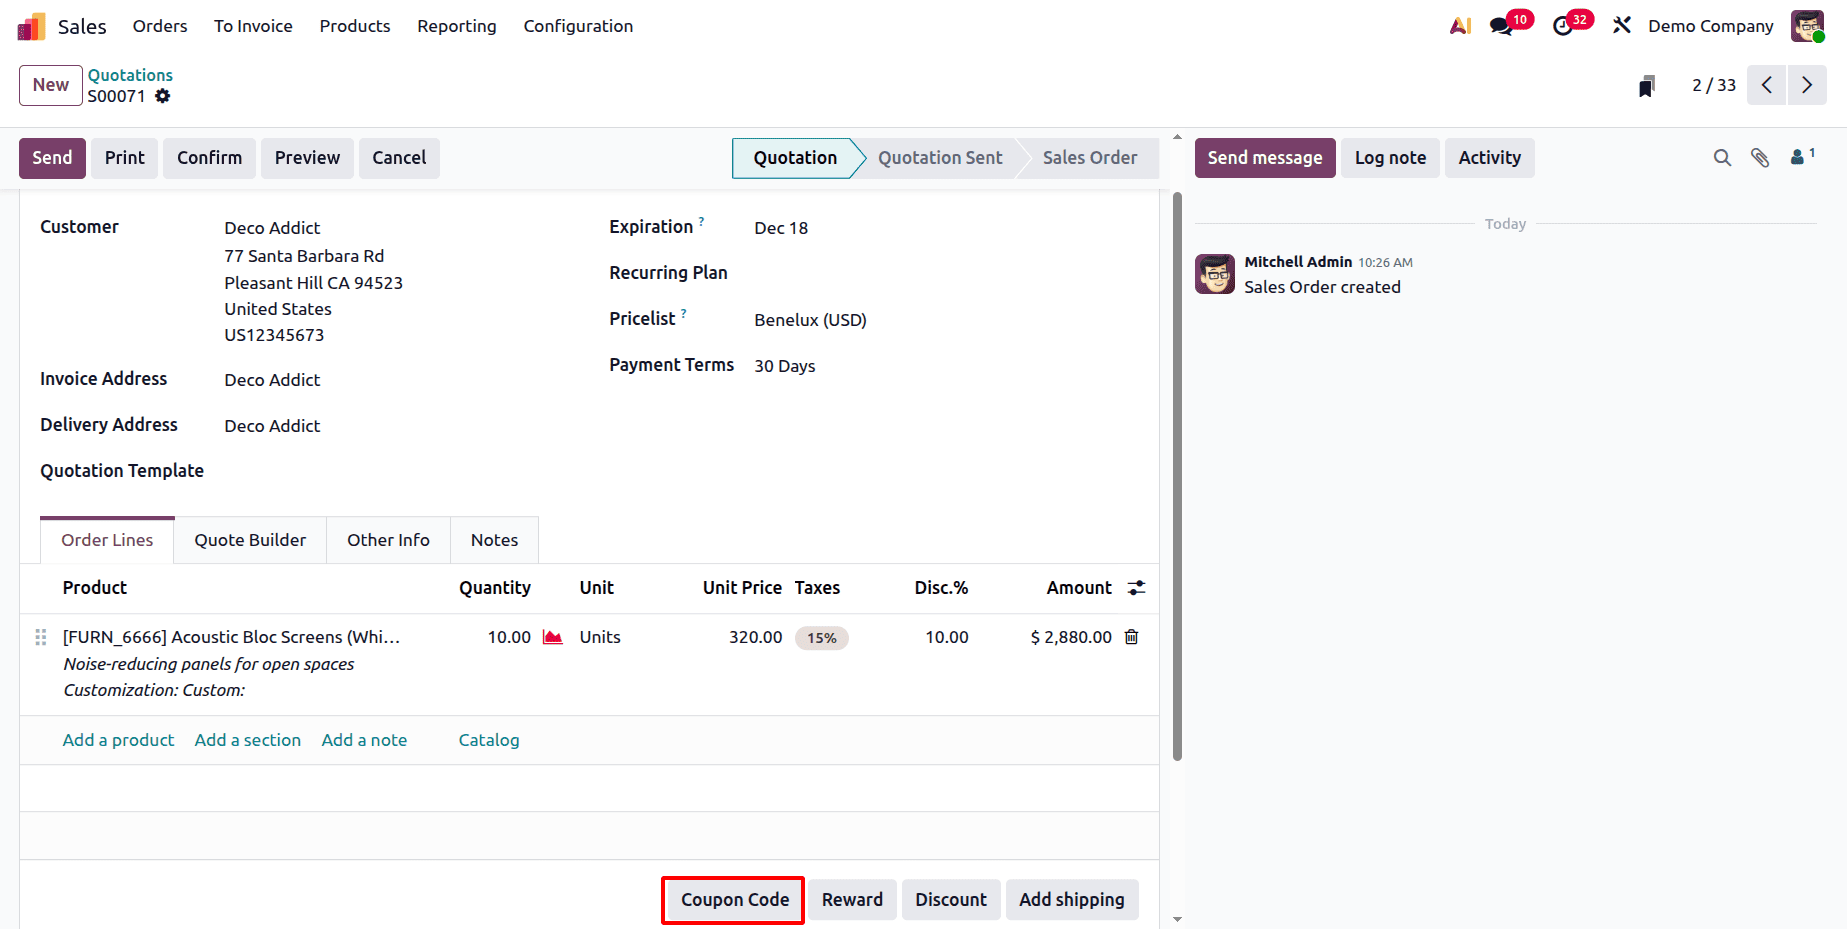This screenshot has width=1847, height=929.
Task: Switch to the Other Info tab
Action: [x=388, y=539]
